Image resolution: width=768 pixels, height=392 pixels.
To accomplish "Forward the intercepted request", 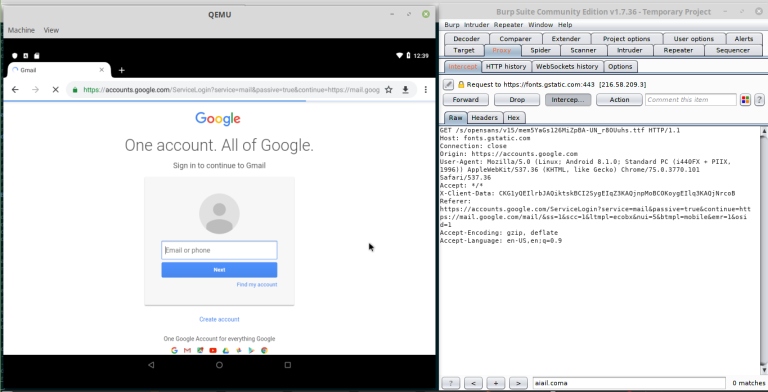I will (x=465, y=99).
